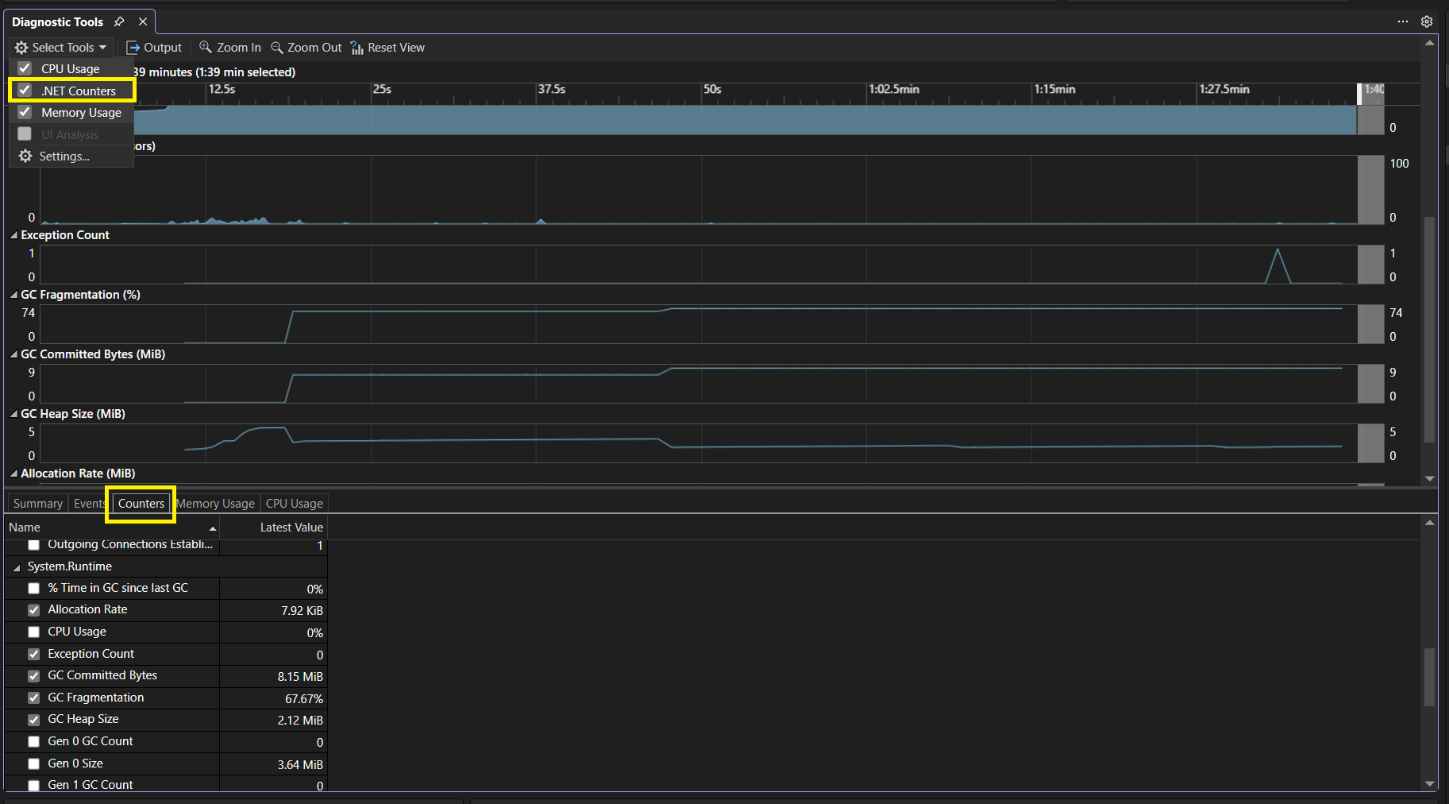Collapse the Allocation Rate (MiB) graph
The height and width of the screenshot is (804, 1449).
pyautogui.click(x=14, y=473)
